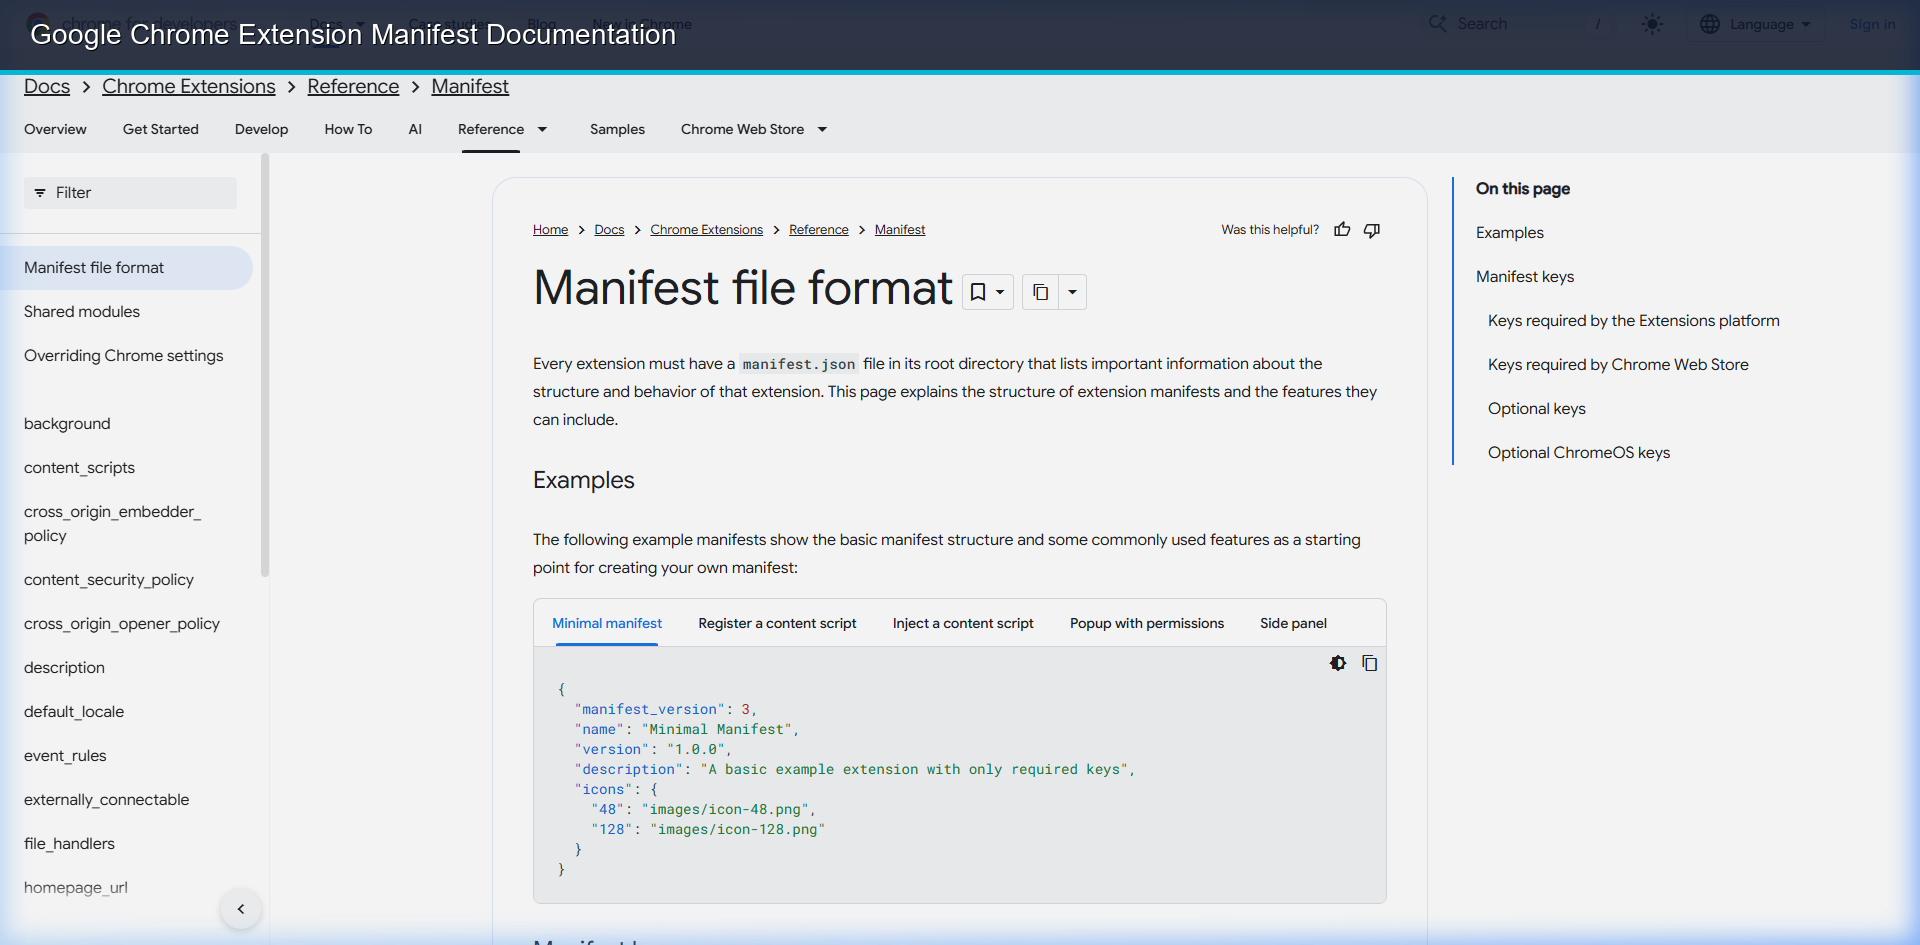
Task: Click the Filter input field
Action: pyautogui.click(x=130, y=193)
